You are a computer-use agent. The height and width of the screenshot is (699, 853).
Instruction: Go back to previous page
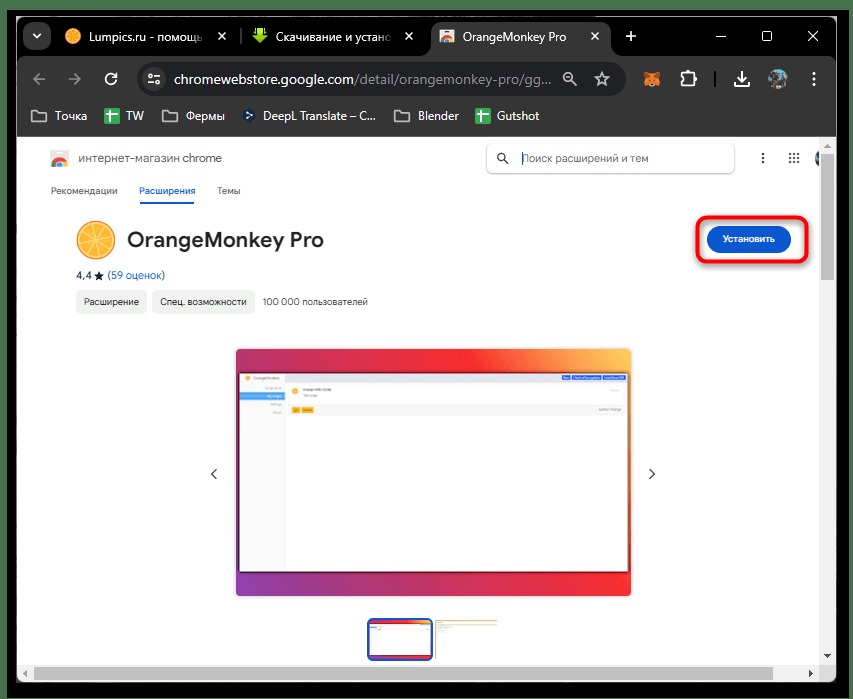click(39, 79)
